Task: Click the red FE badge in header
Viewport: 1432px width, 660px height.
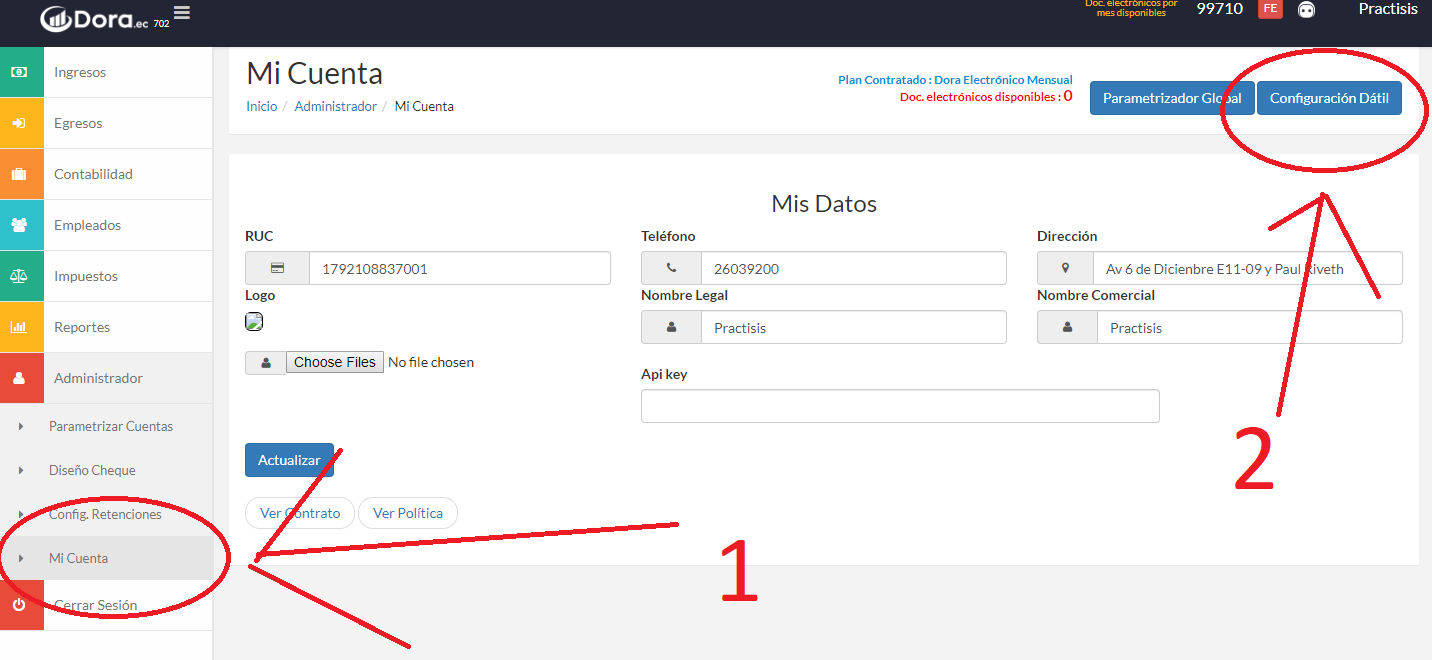Action: click(x=1270, y=9)
